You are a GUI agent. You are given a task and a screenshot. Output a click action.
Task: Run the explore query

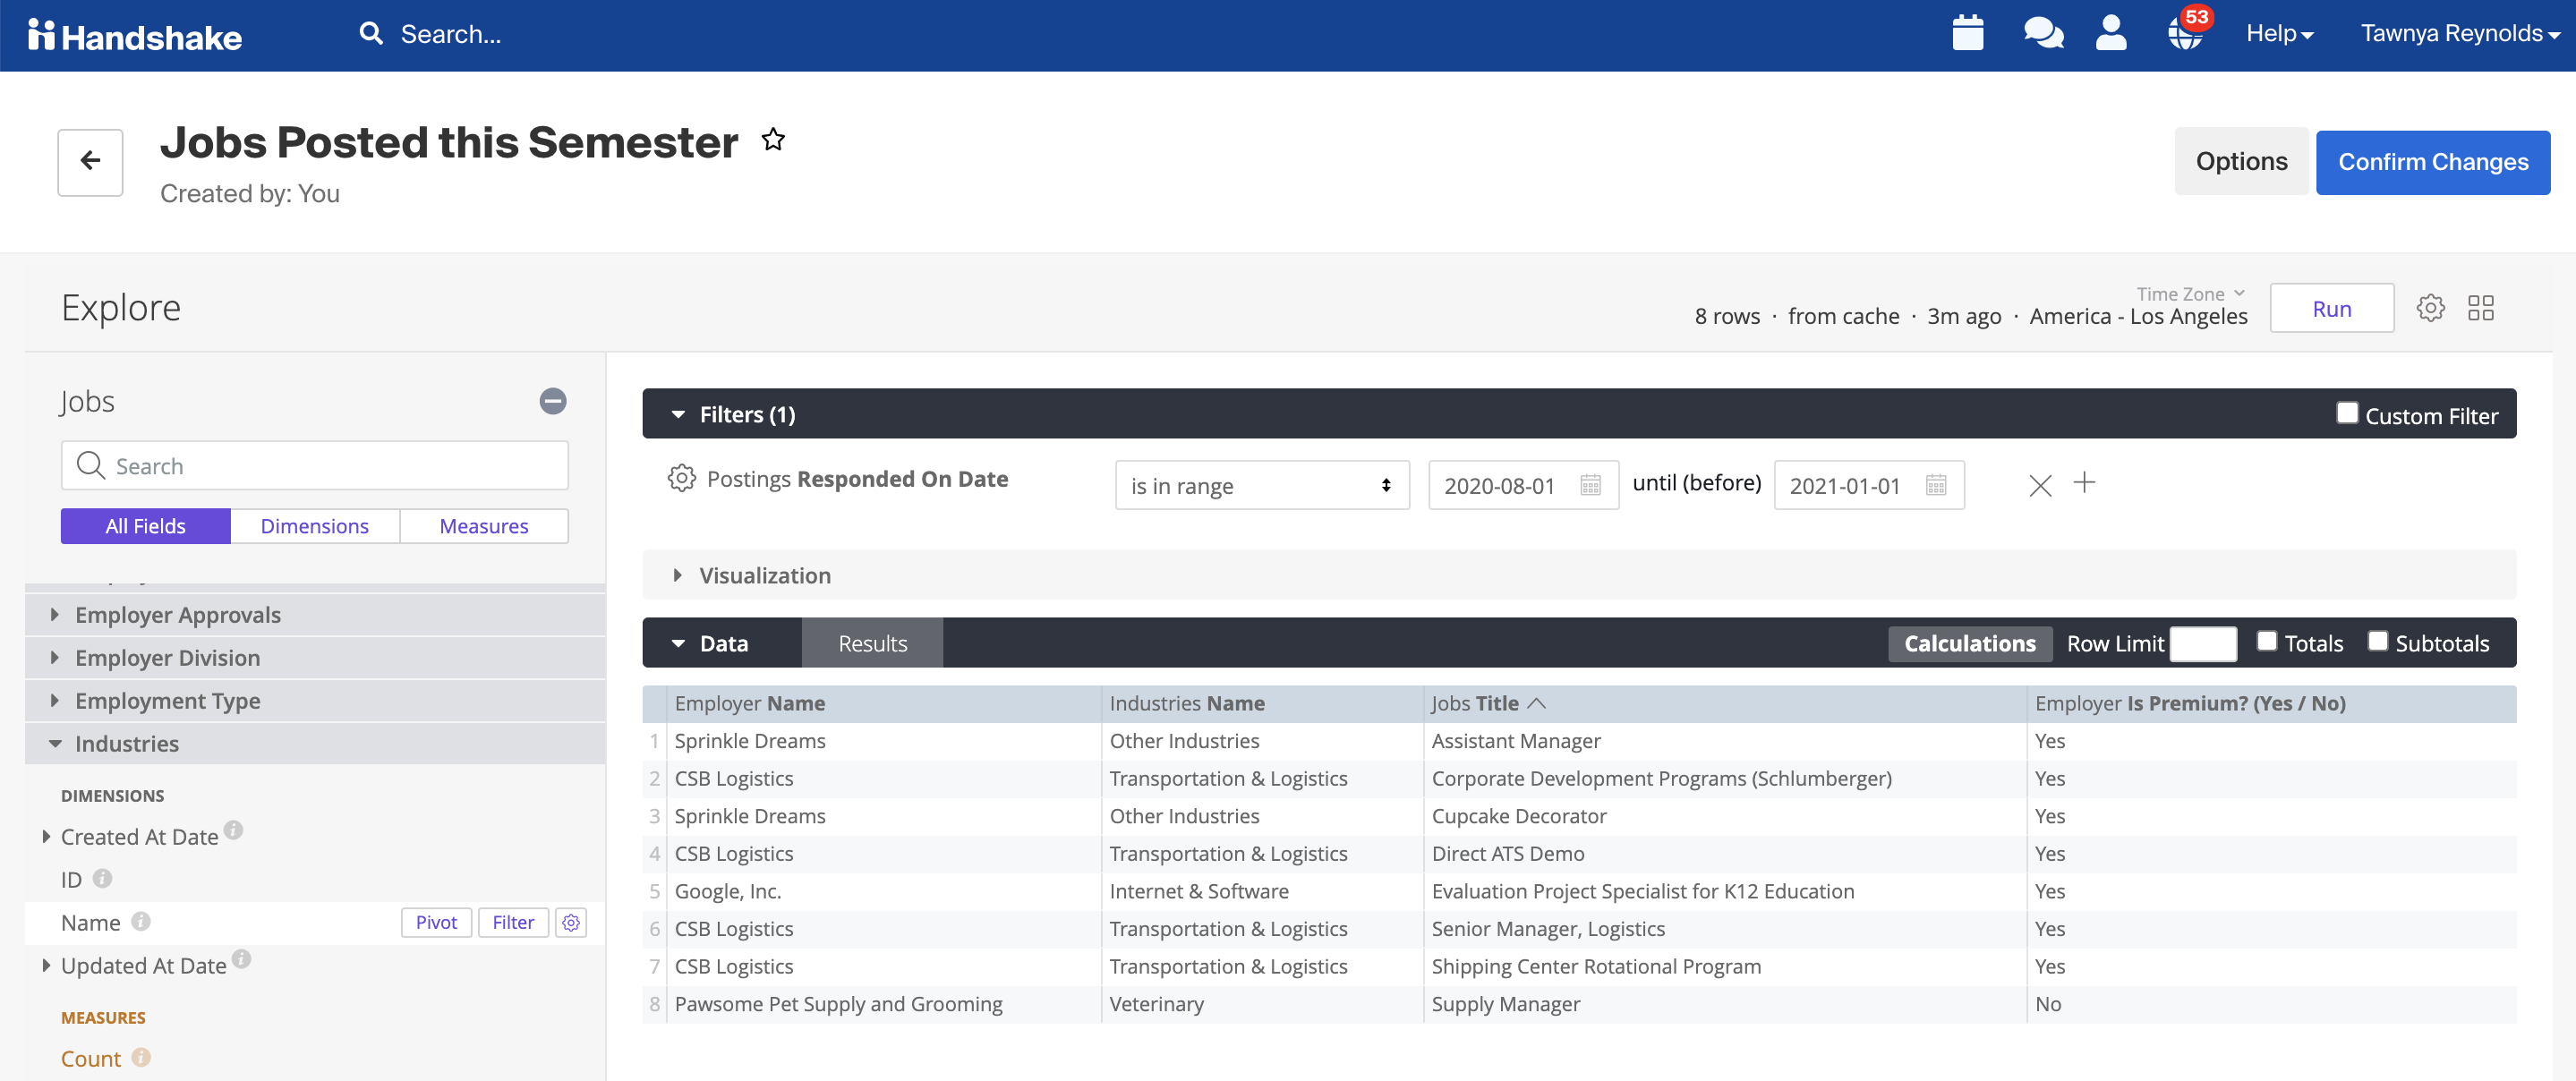point(2331,308)
